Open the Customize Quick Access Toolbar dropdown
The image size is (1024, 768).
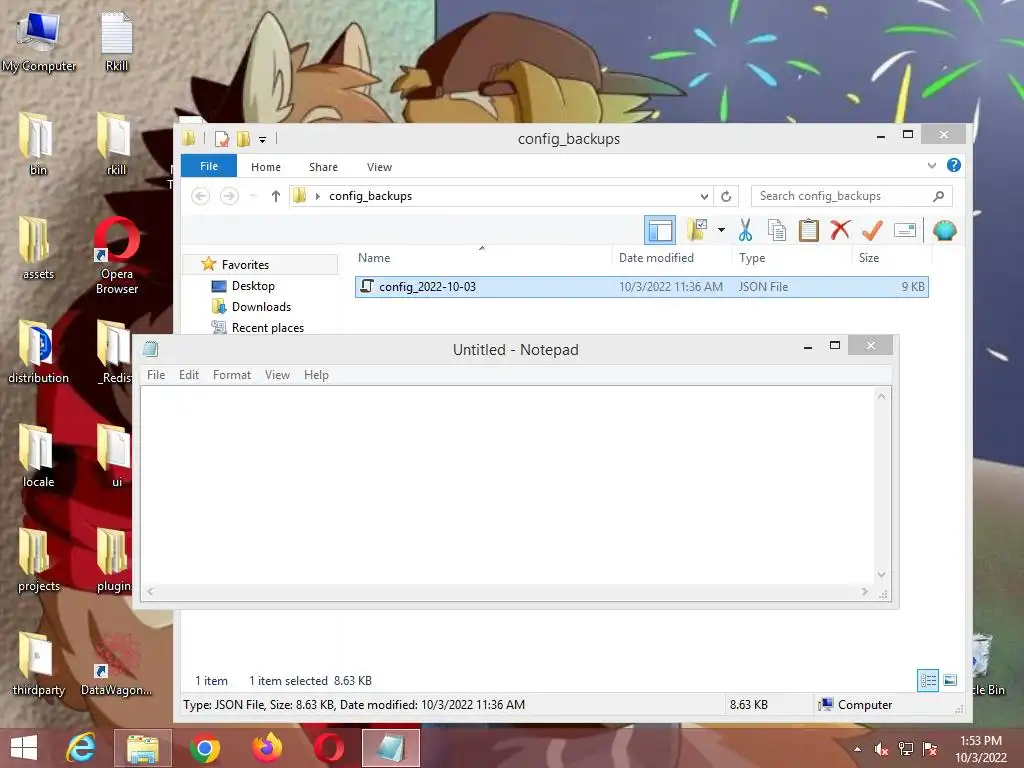tap(262, 139)
